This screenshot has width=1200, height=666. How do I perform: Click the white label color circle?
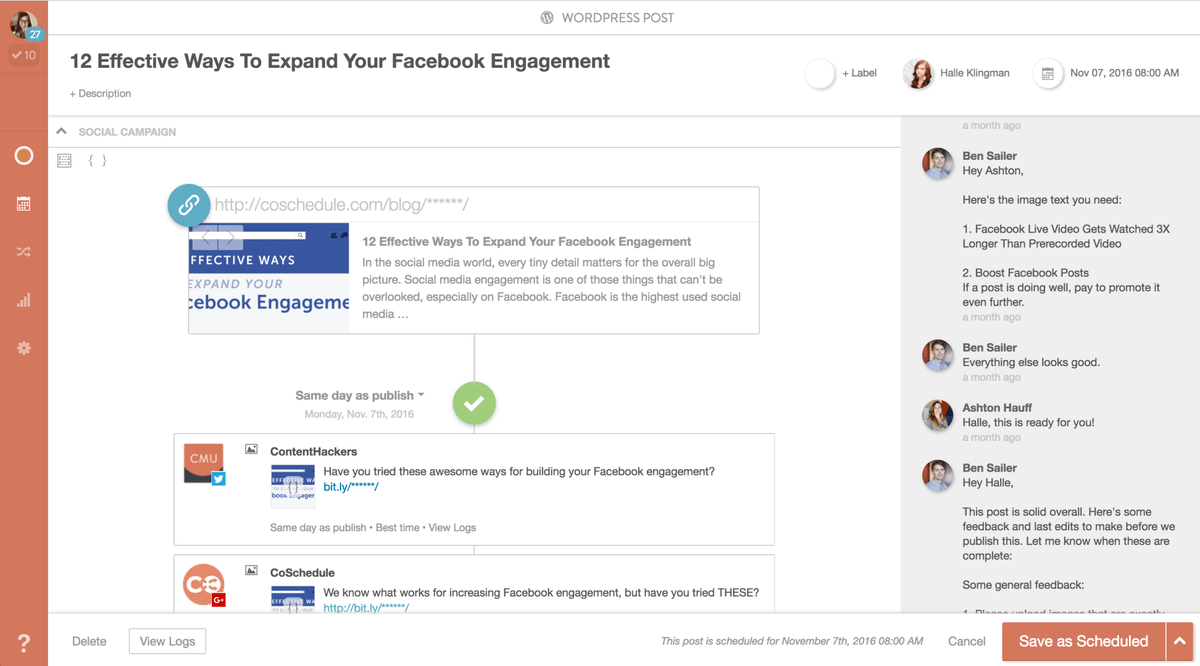pos(820,74)
